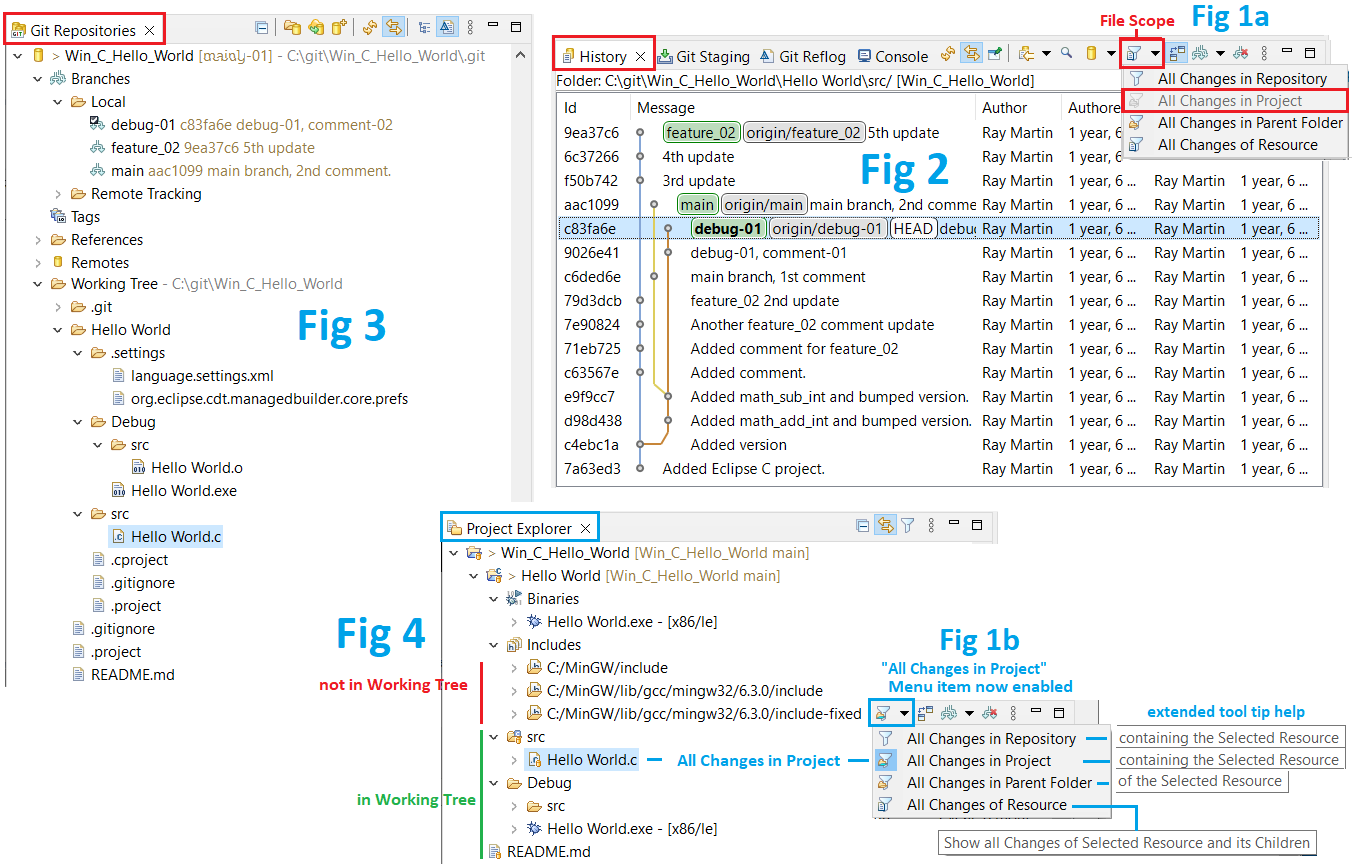Click the File Scope filter icon in History
The height and width of the screenshot is (866, 1352).
pos(1133,53)
